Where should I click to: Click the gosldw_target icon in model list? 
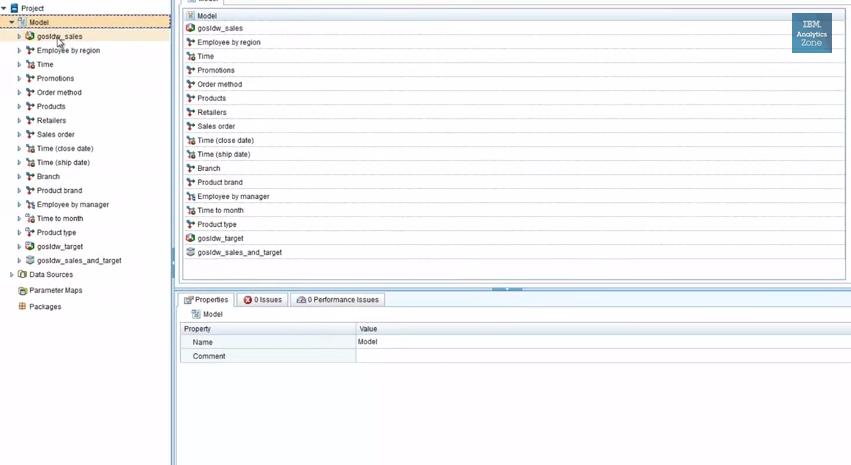click(x=190, y=238)
